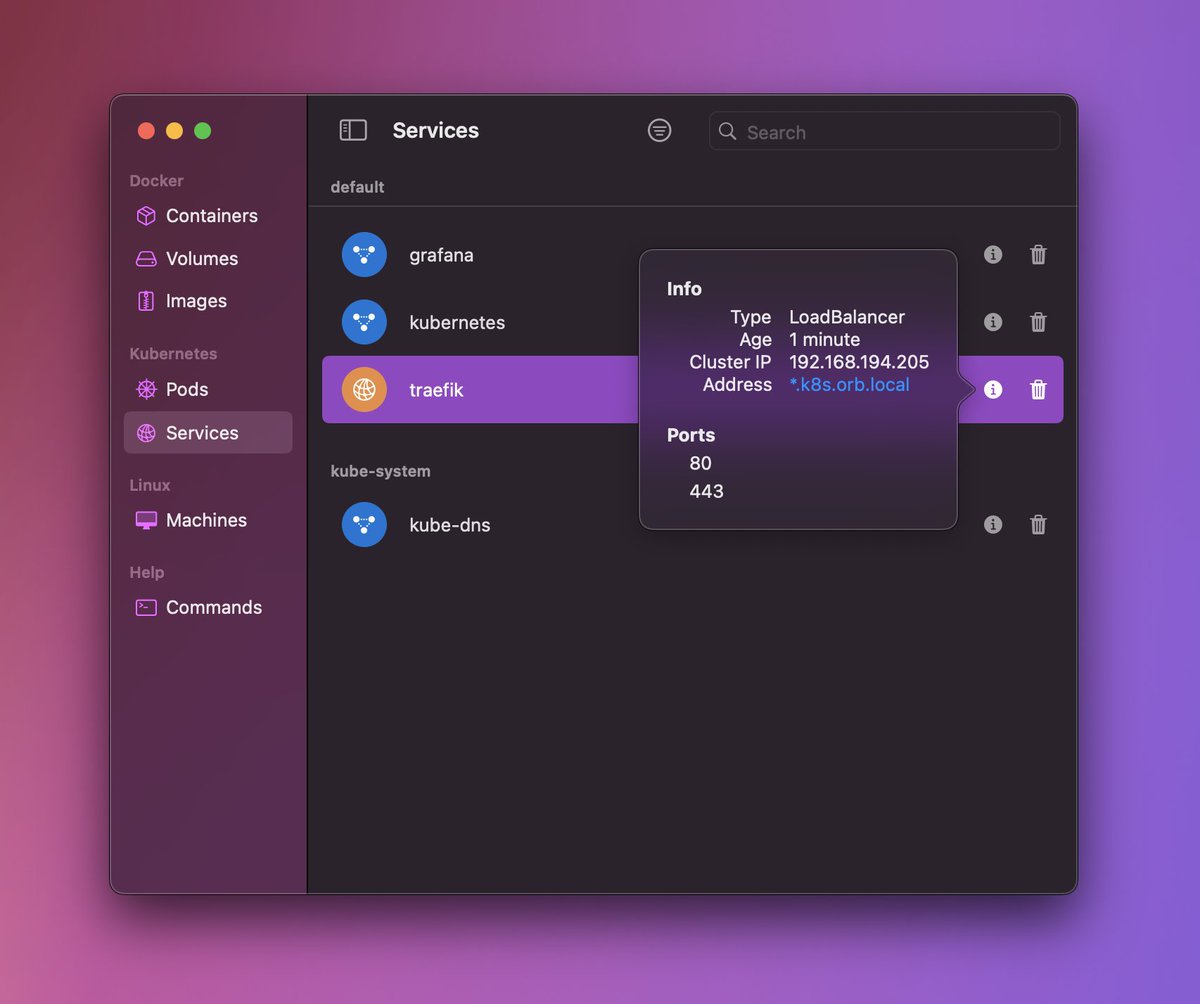Click port 80 in popover
The image size is (1200, 1004).
(700, 463)
